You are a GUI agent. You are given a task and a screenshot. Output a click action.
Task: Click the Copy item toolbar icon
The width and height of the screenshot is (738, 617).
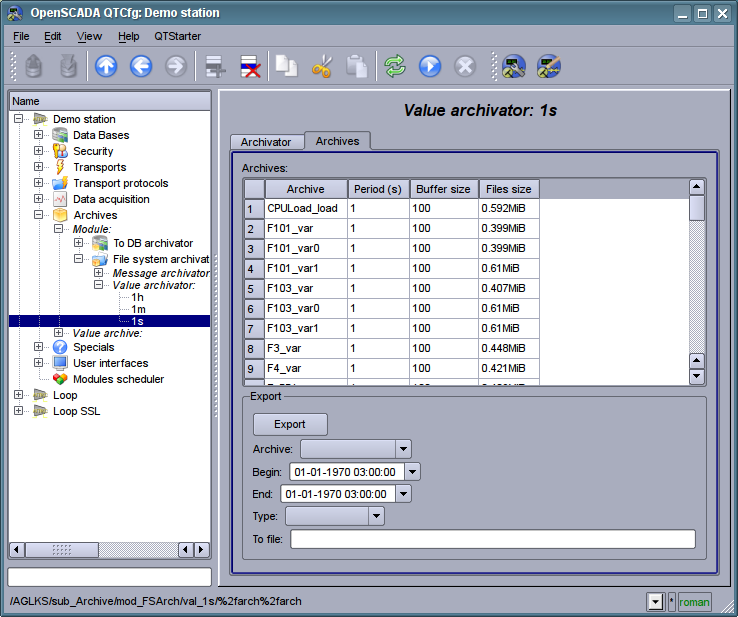coord(286,66)
